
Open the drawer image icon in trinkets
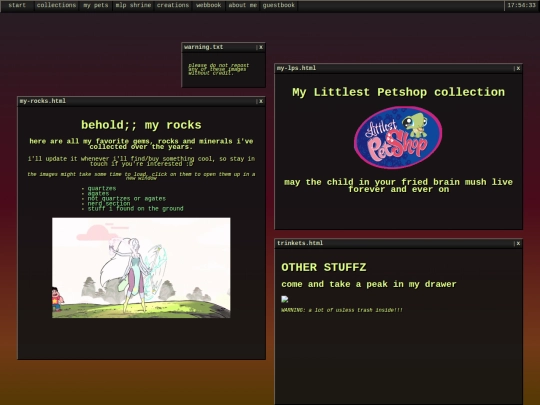[x=285, y=299]
